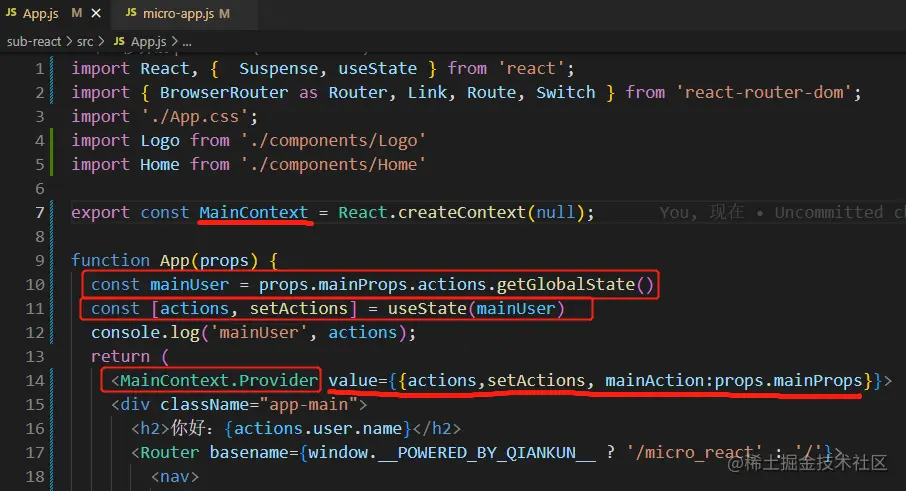Image resolution: width=906 pixels, height=491 pixels.
Task: Click '__POWERED_BY_QIANKUN__' on line 17
Action: pos(487,452)
